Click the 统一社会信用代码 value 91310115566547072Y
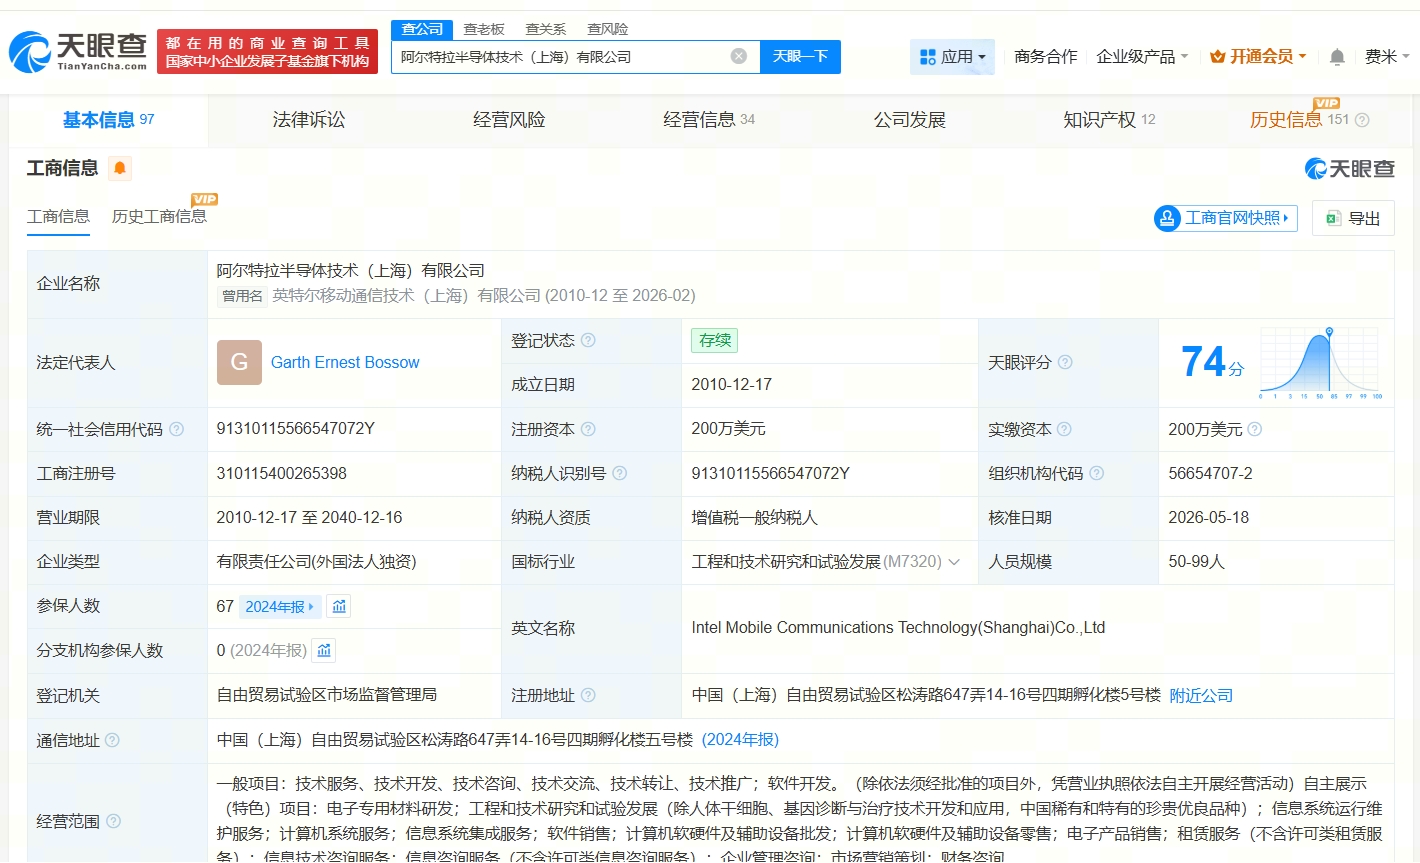The image size is (1420, 863). tap(296, 429)
